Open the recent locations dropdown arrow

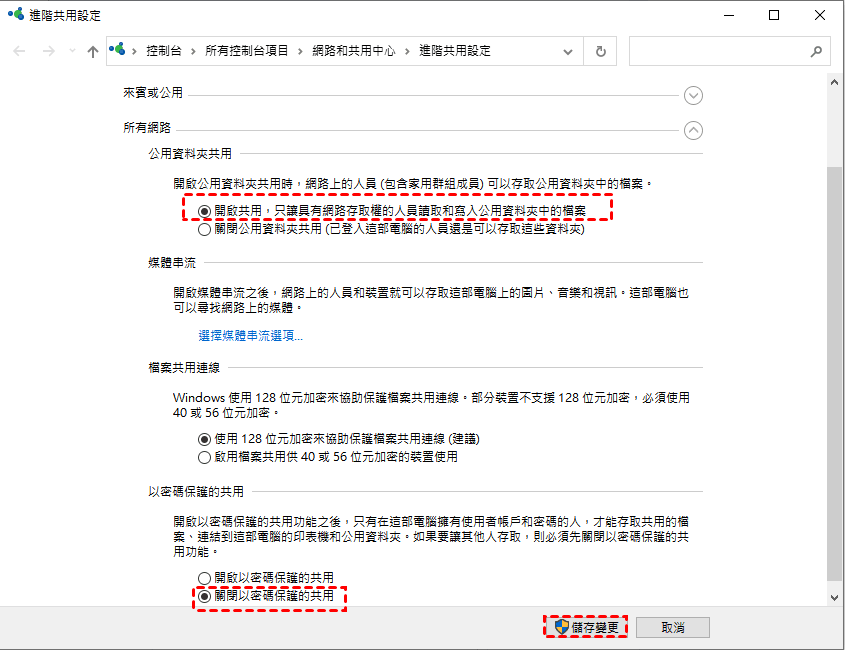coord(71,51)
